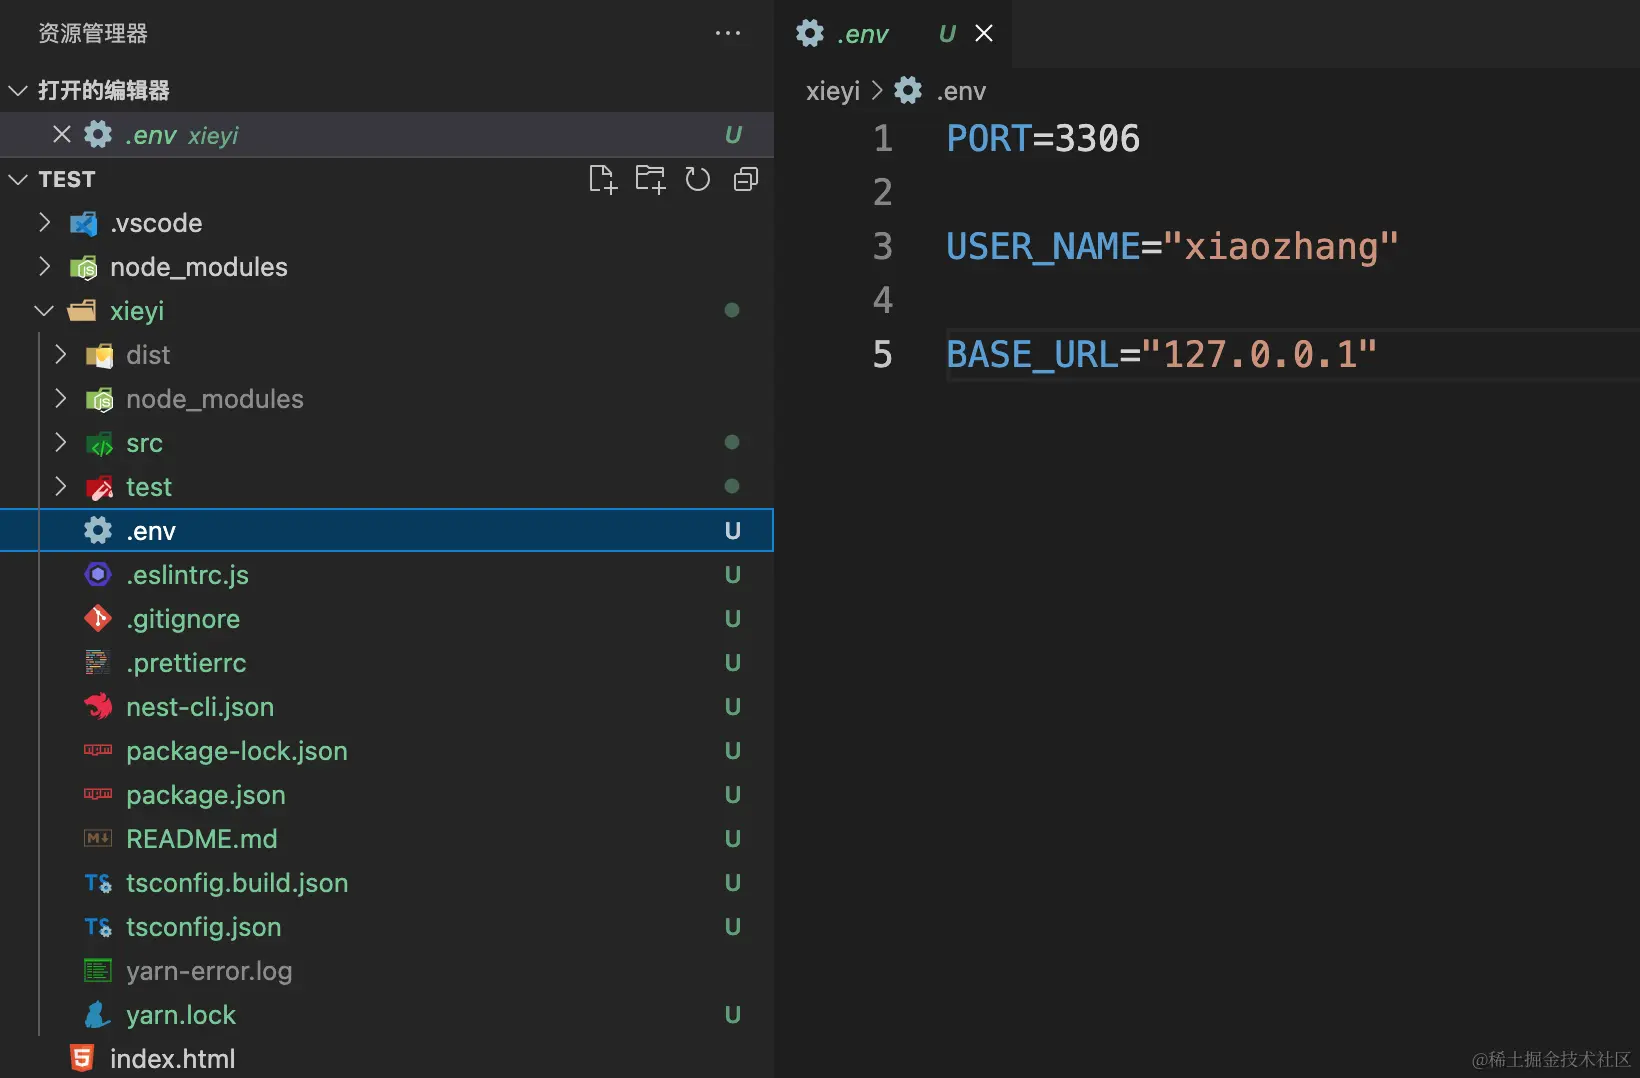Open the package.json file
The height and width of the screenshot is (1078, 1640).
point(205,795)
